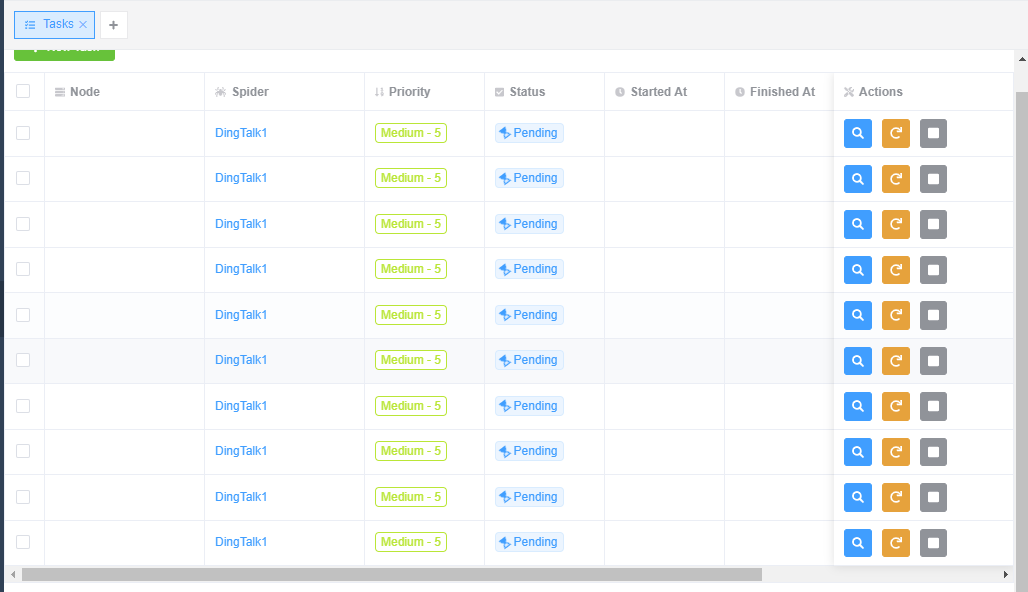
Task: Click the horizontal scrollbar left arrow
Action: (13, 575)
